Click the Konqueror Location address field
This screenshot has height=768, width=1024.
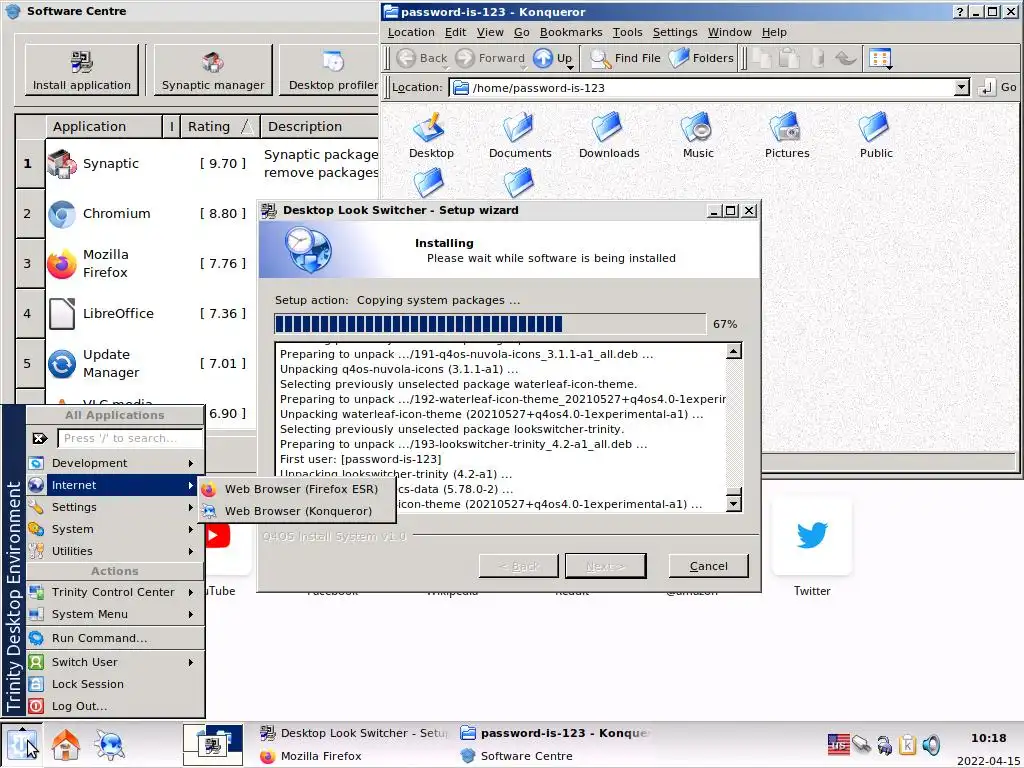[x=702, y=88]
